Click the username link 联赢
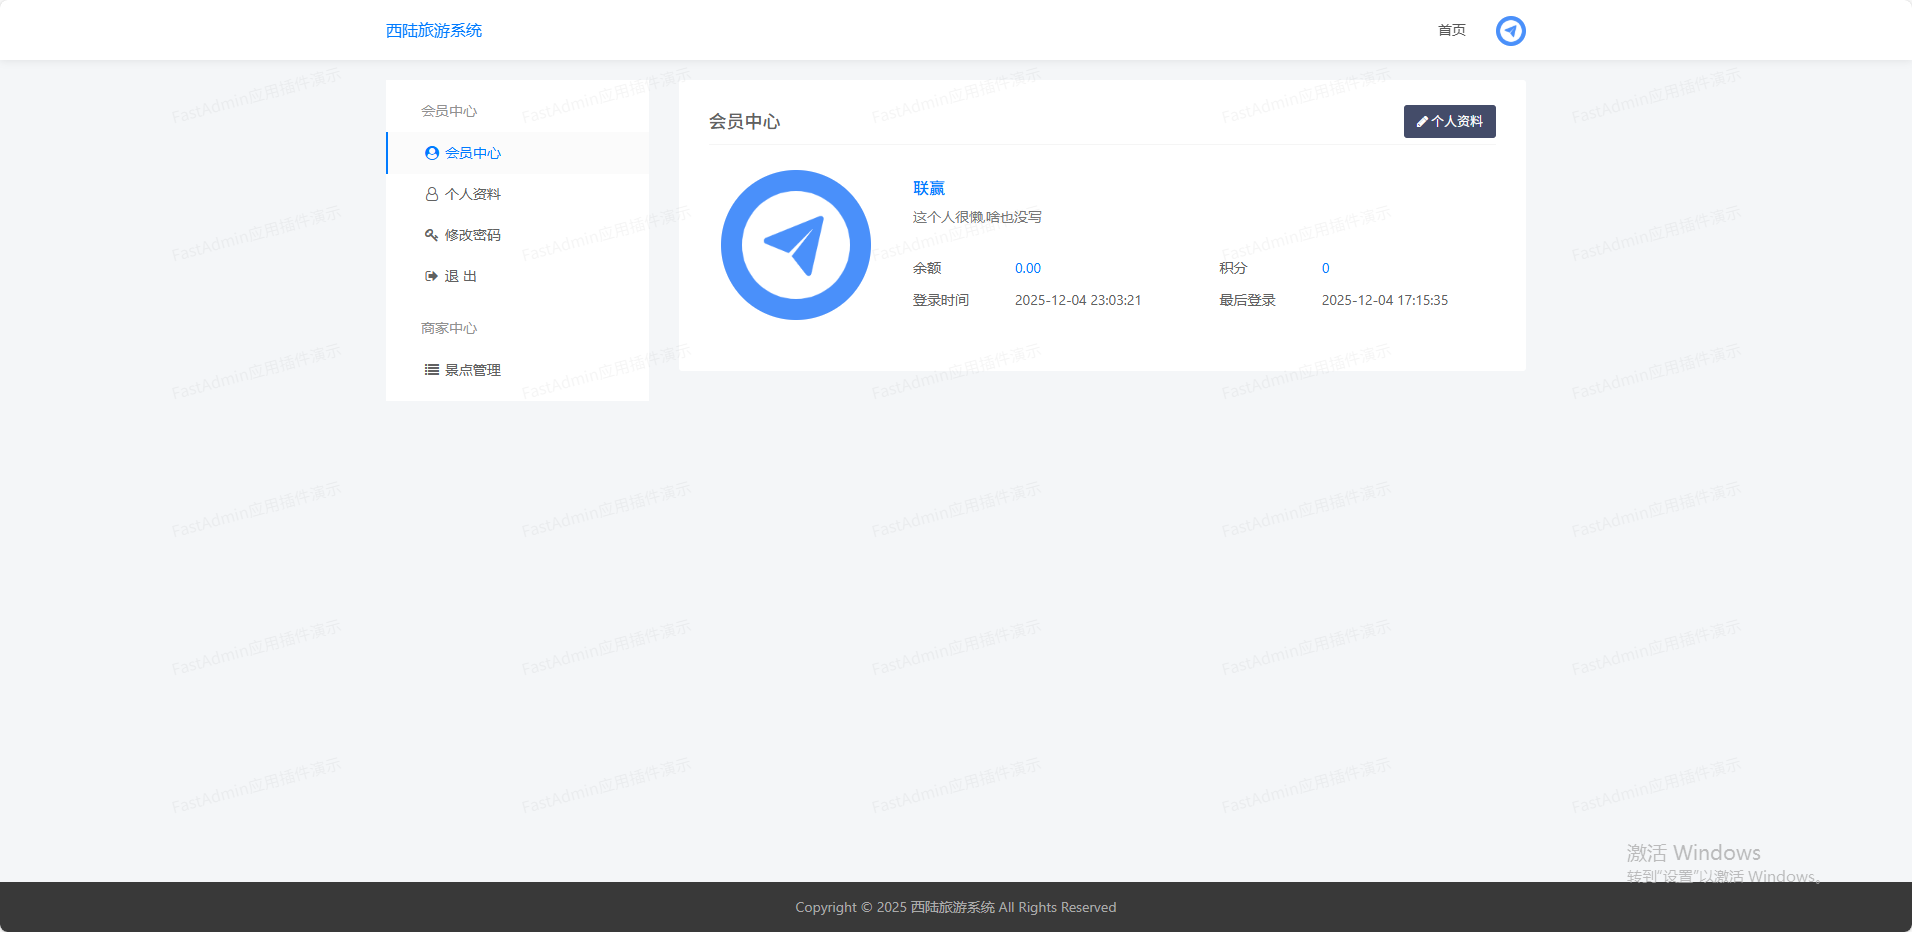Viewport: 1912px width, 932px height. 928,188
